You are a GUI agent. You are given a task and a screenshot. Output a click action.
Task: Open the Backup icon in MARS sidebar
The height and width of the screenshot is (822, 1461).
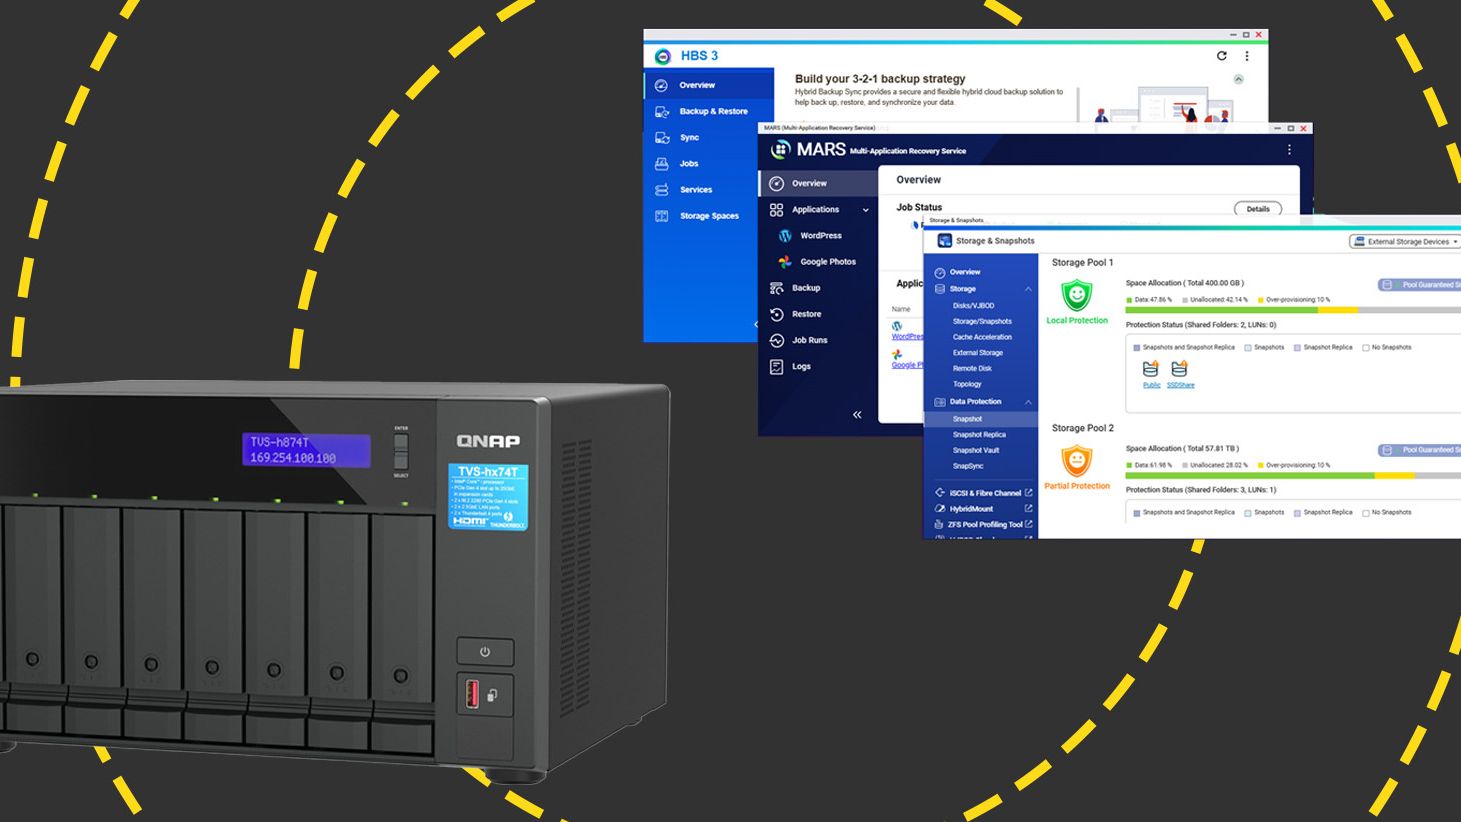click(x=776, y=288)
